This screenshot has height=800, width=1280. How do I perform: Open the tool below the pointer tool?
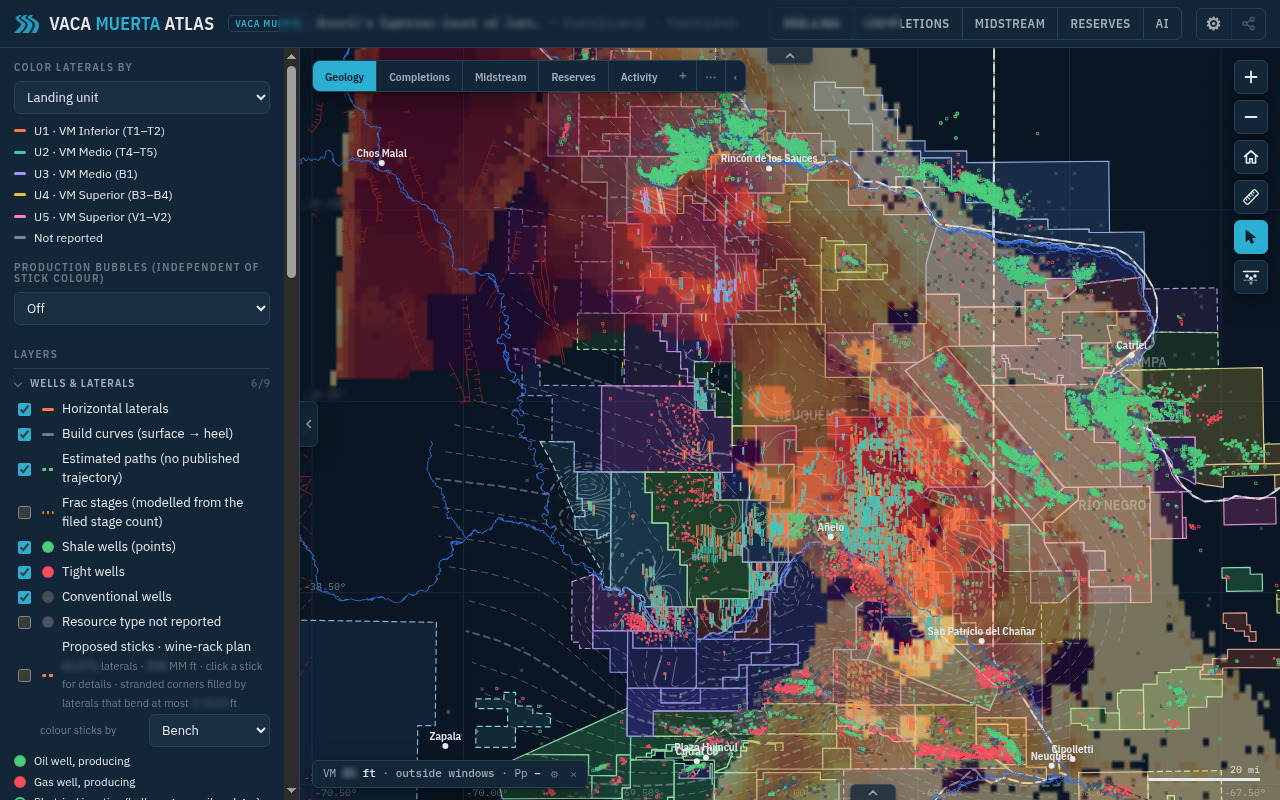(1251, 277)
